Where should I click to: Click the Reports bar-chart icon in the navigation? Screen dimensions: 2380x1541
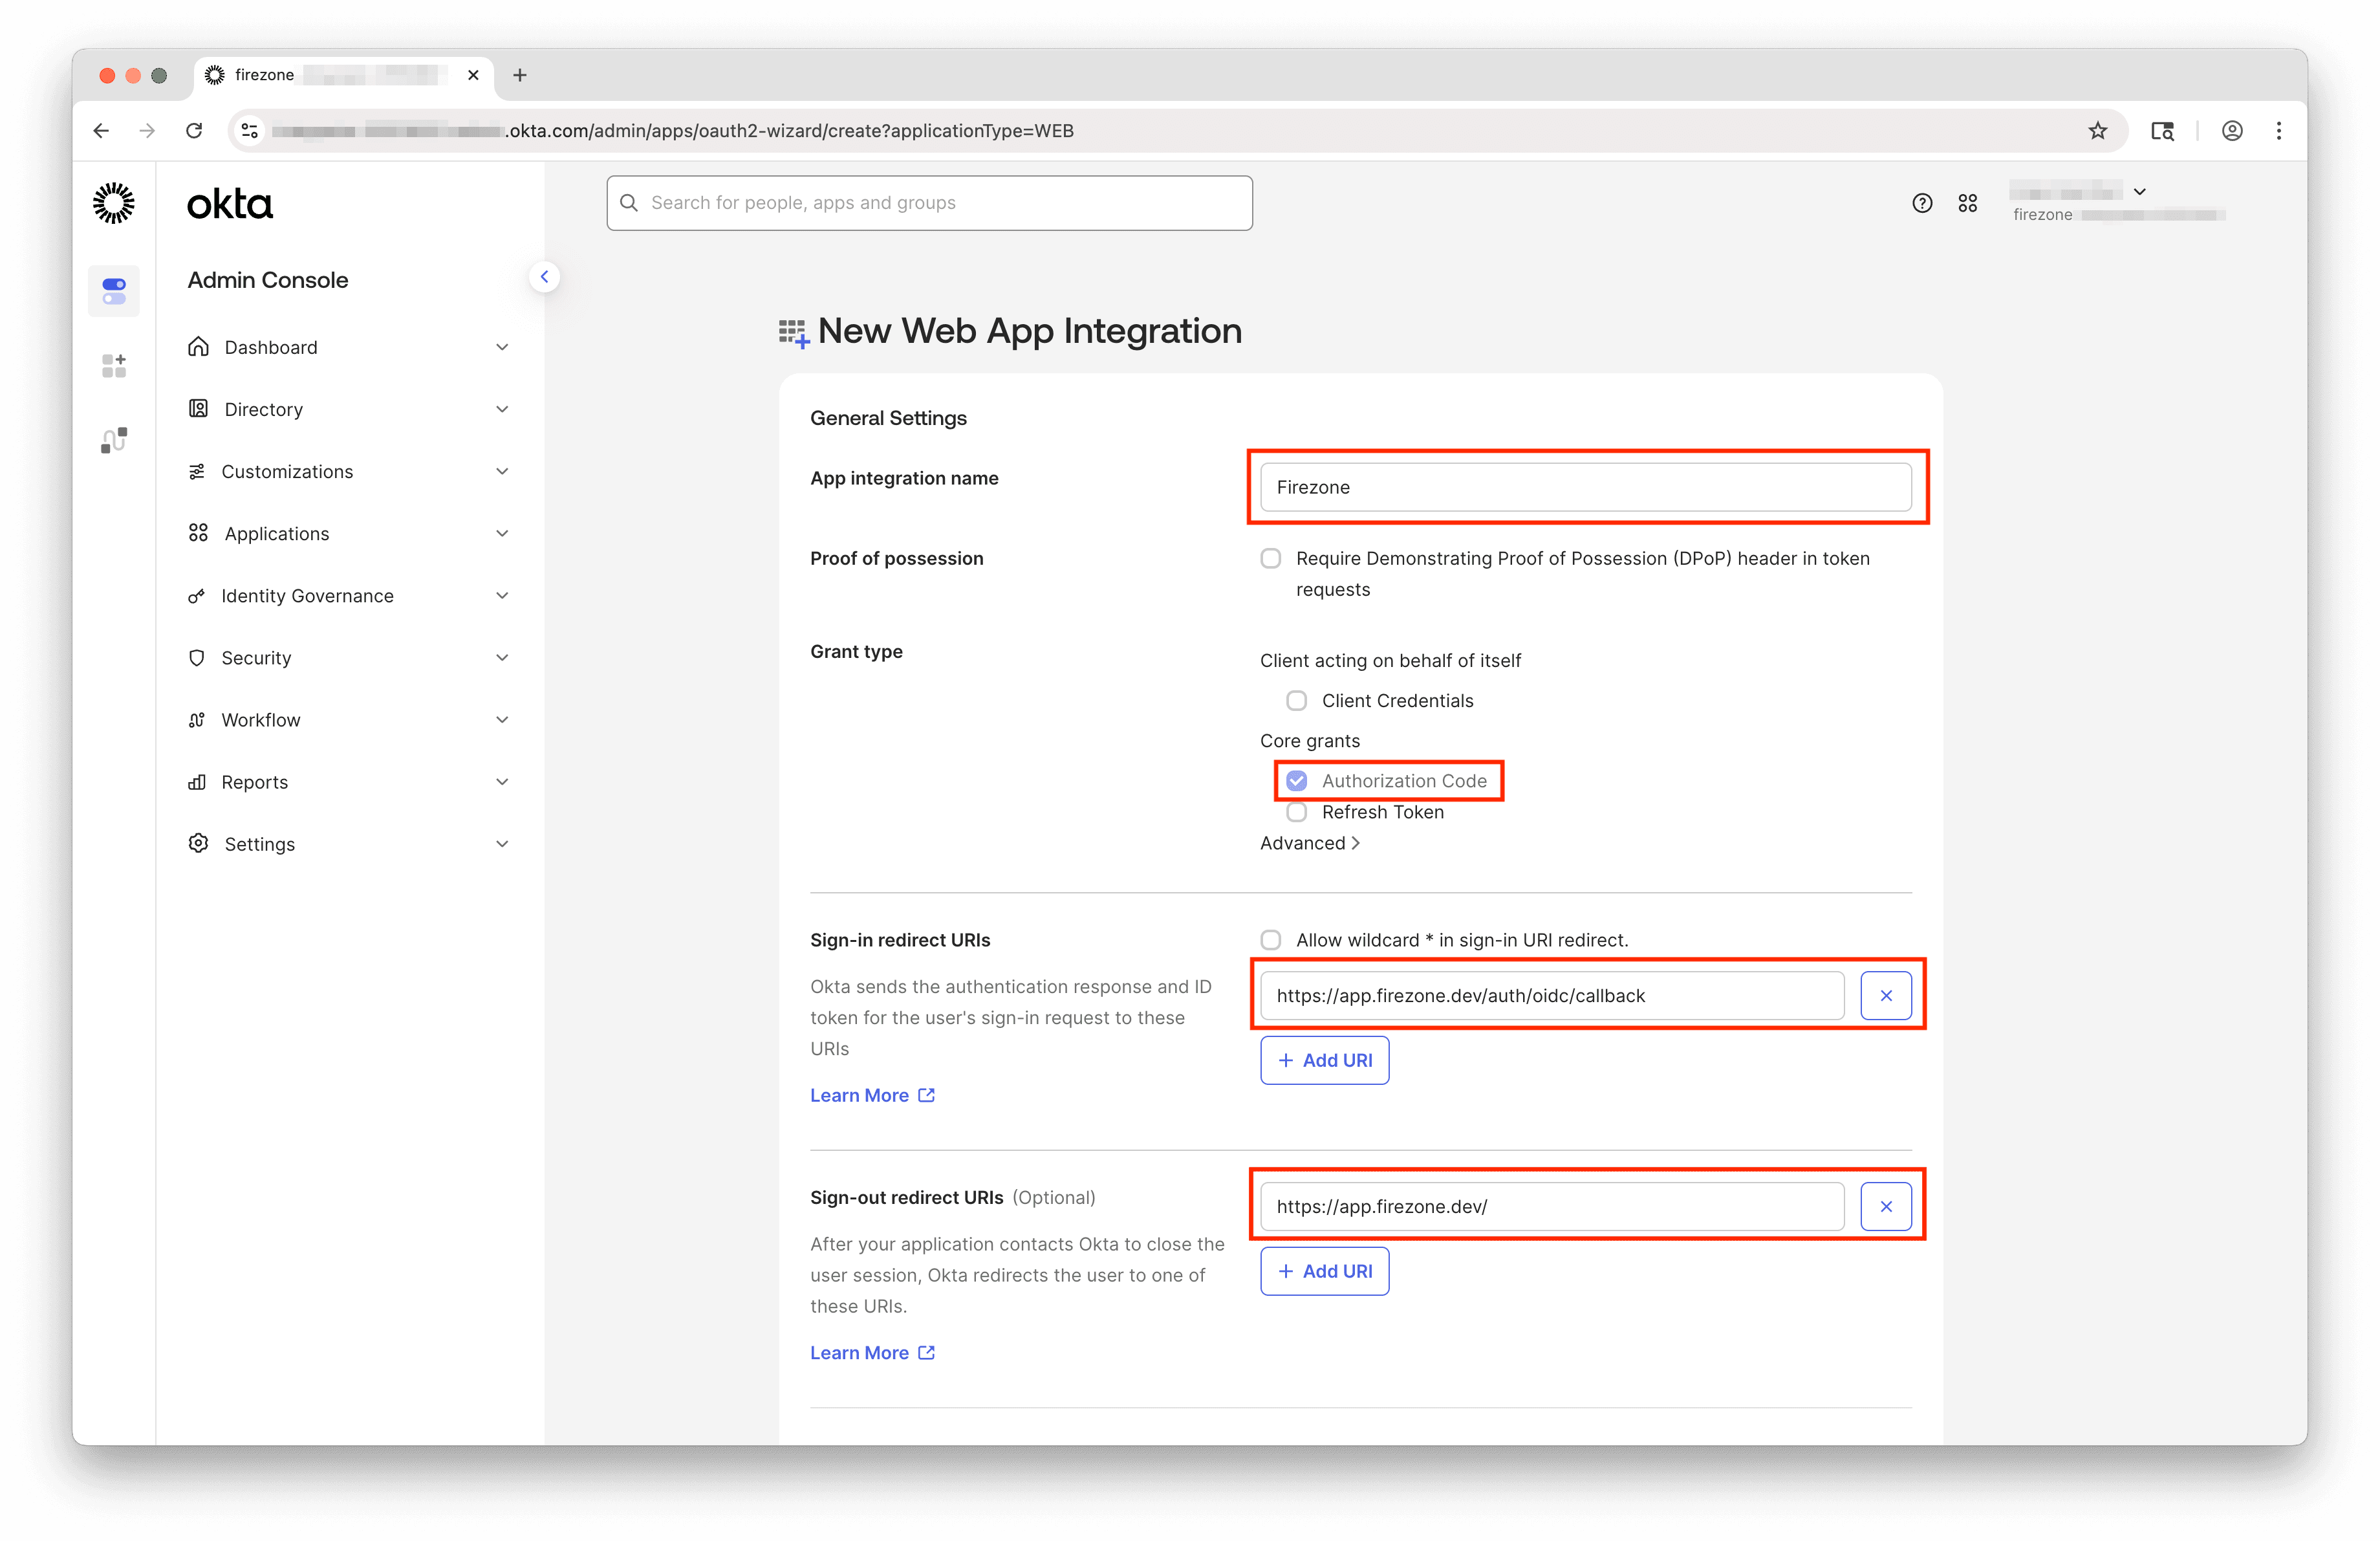(197, 781)
